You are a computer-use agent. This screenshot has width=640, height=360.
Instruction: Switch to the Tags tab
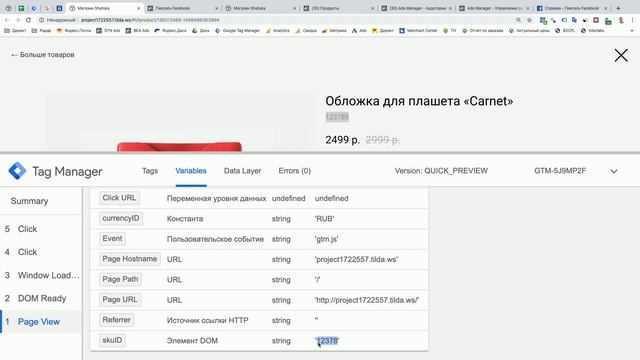click(150, 171)
